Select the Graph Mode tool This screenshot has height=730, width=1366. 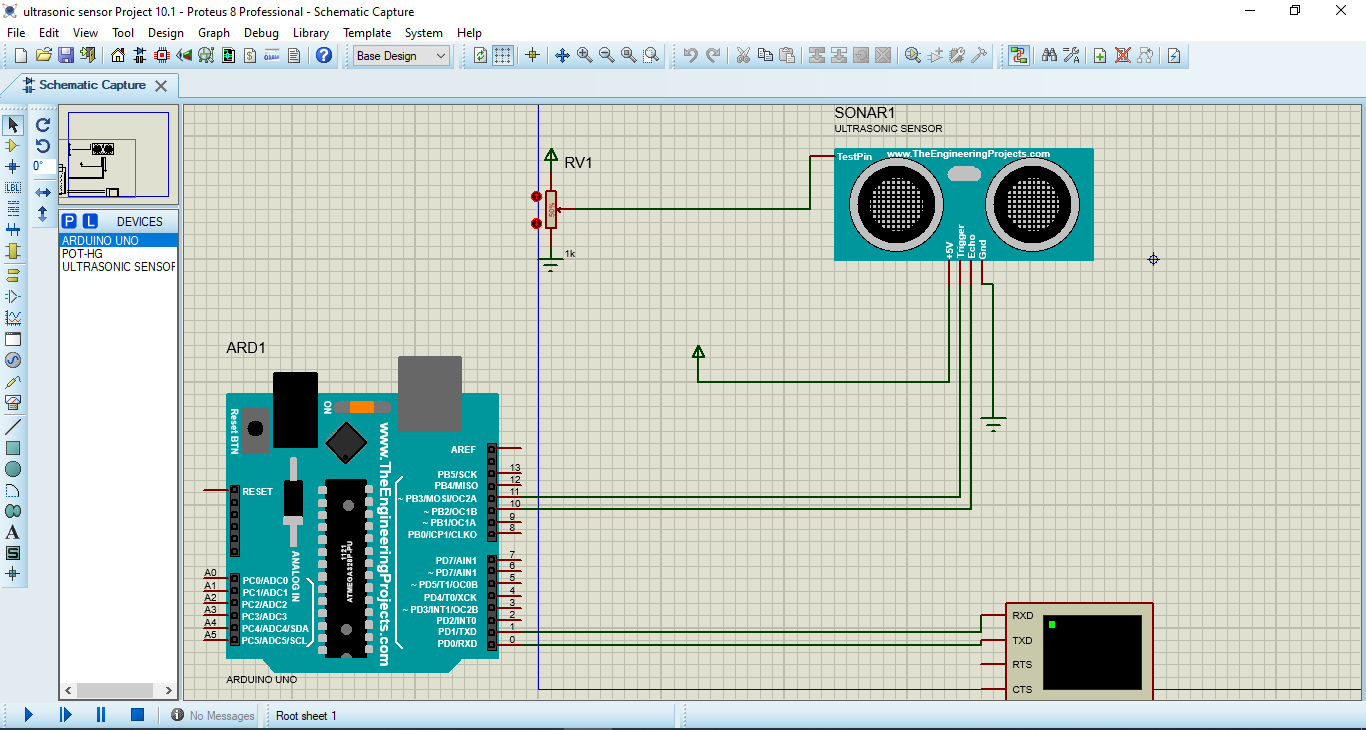(13, 318)
